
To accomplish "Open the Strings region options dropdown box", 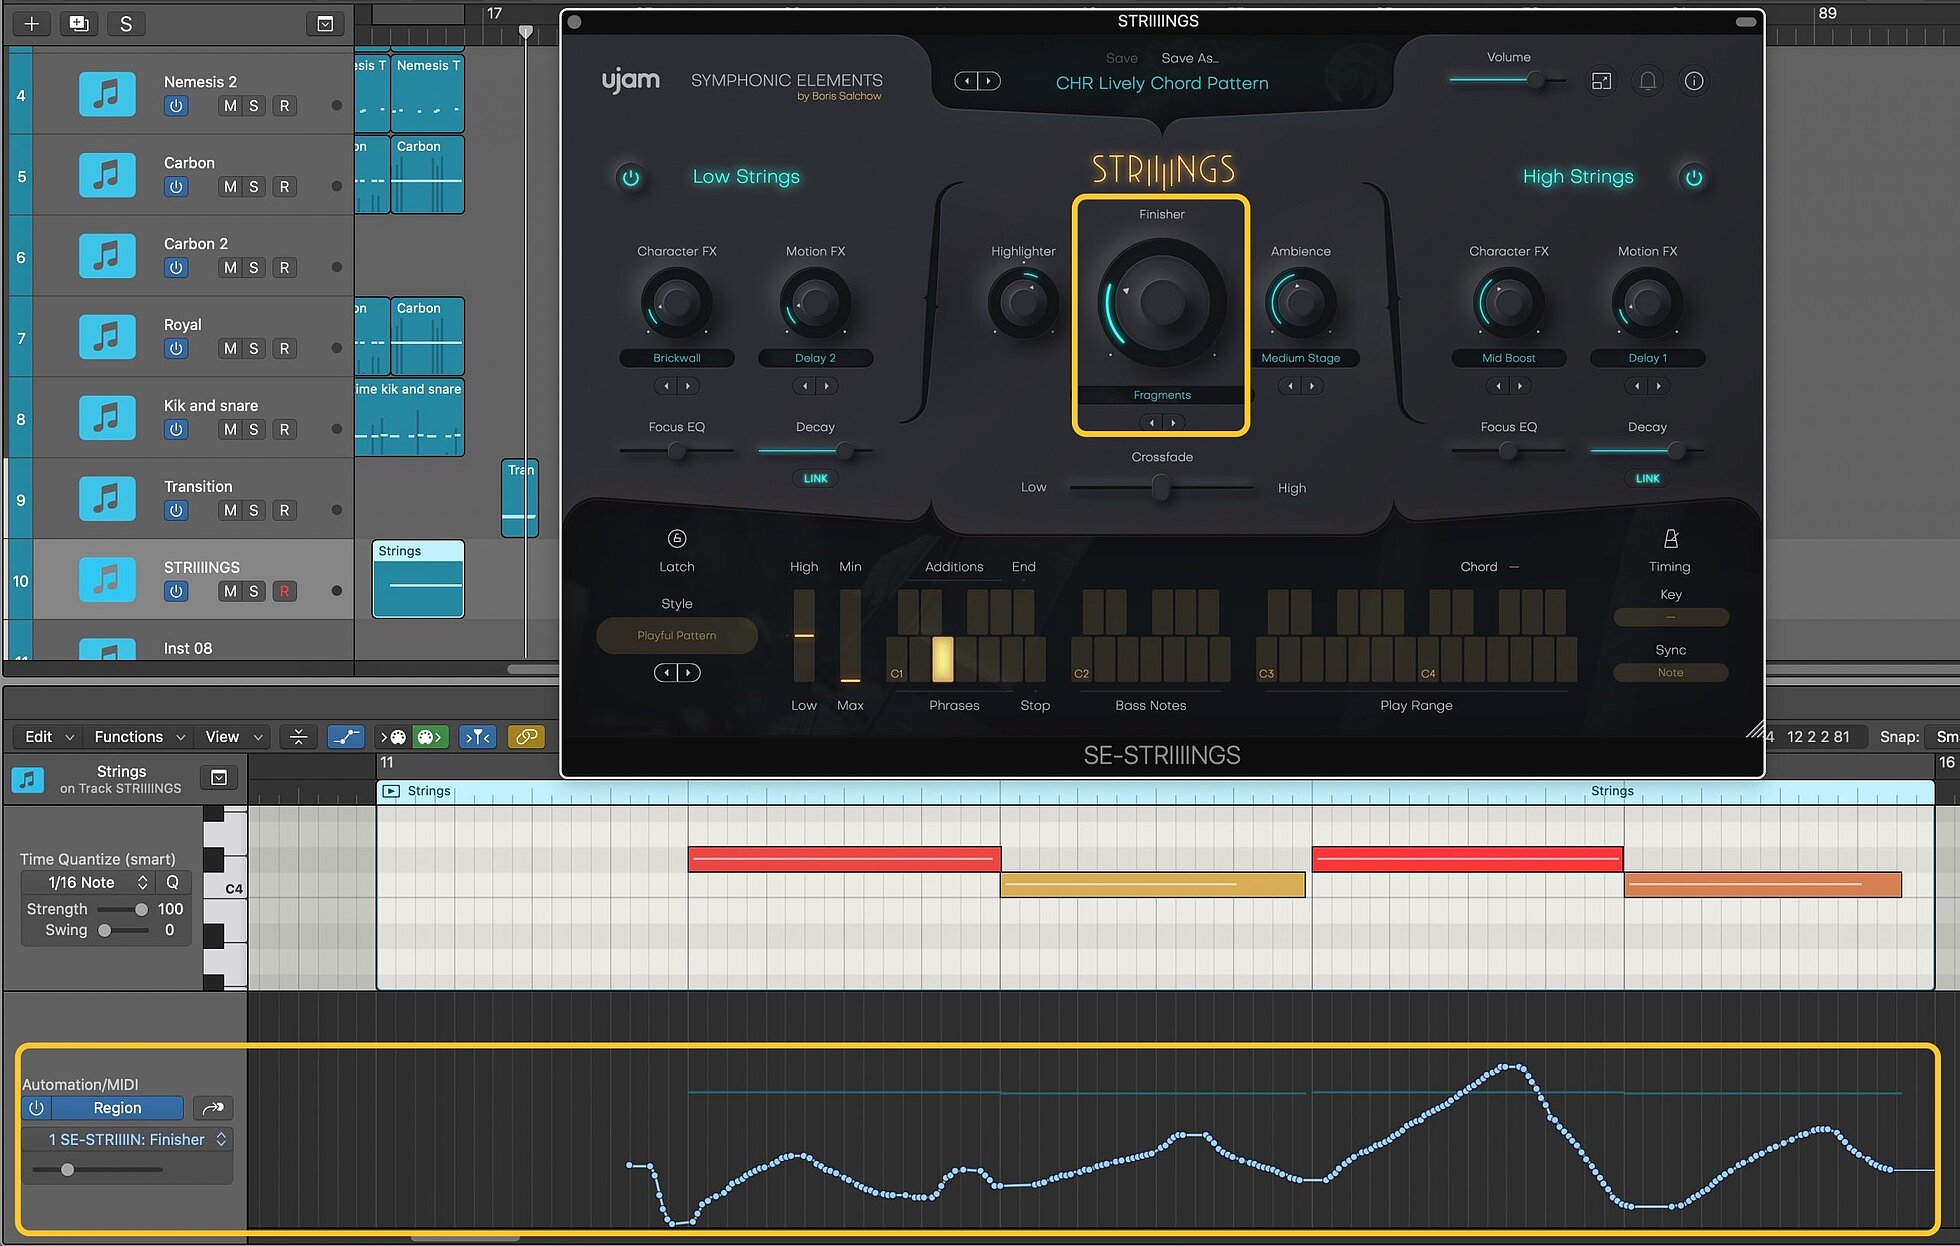I will pyautogui.click(x=219, y=778).
